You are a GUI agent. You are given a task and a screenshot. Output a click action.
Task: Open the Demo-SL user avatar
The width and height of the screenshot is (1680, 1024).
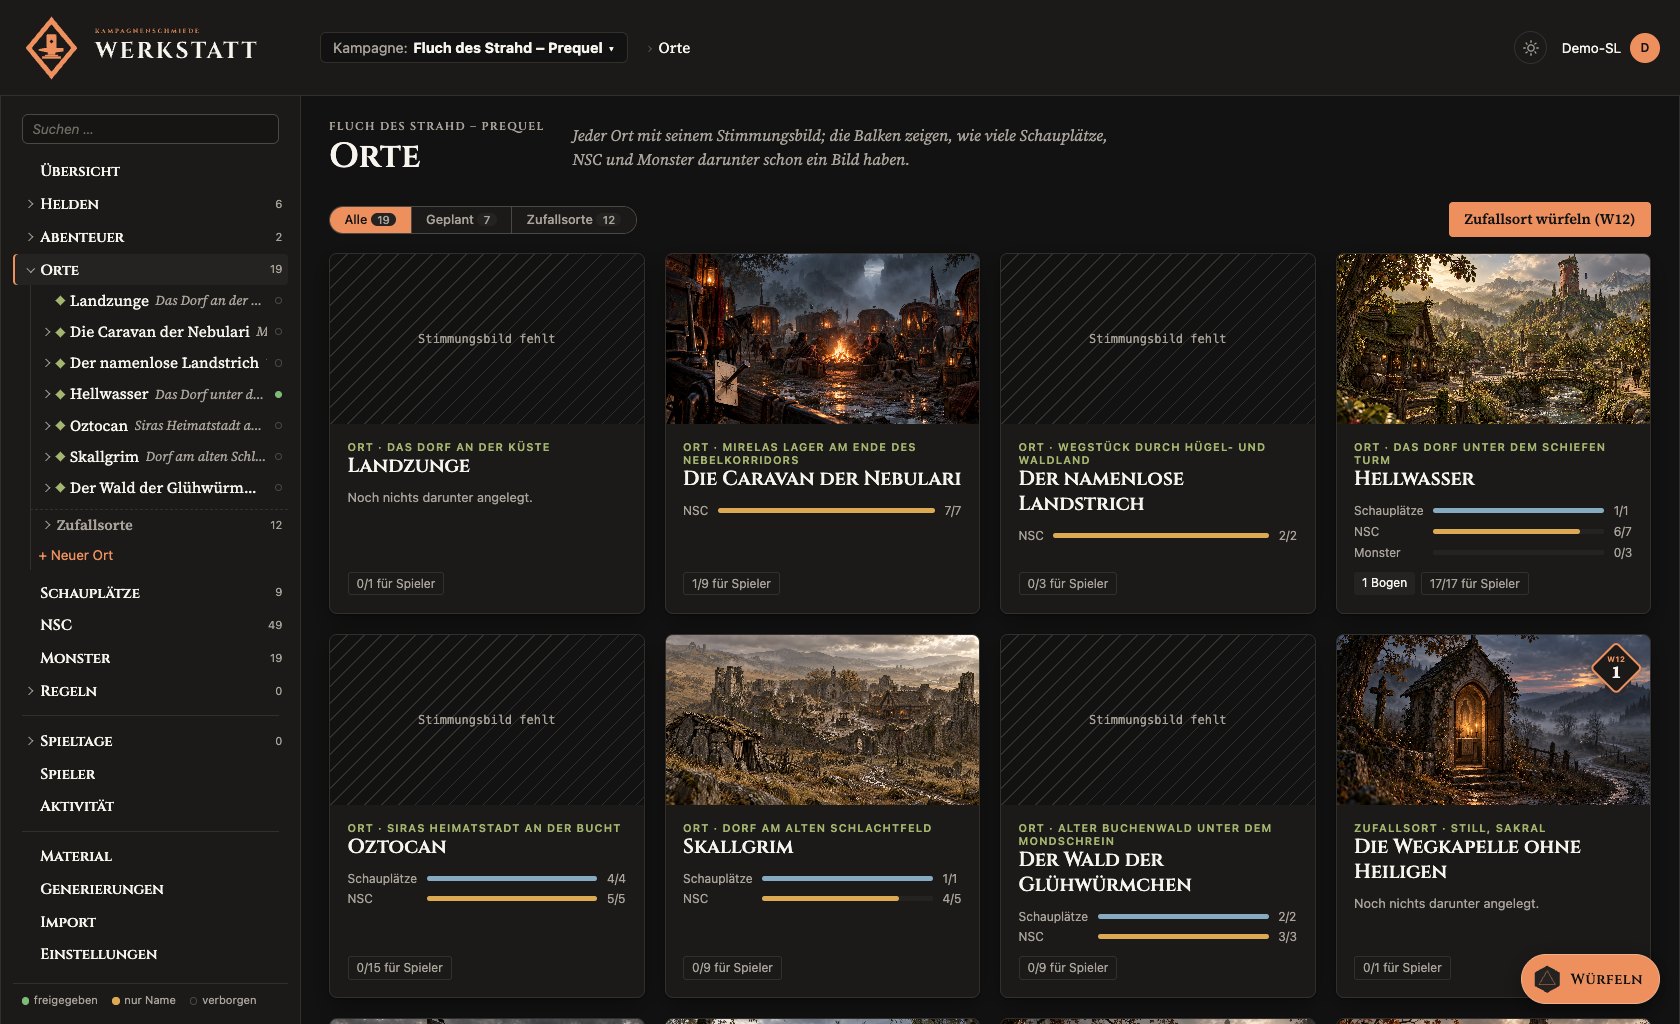pos(1644,48)
